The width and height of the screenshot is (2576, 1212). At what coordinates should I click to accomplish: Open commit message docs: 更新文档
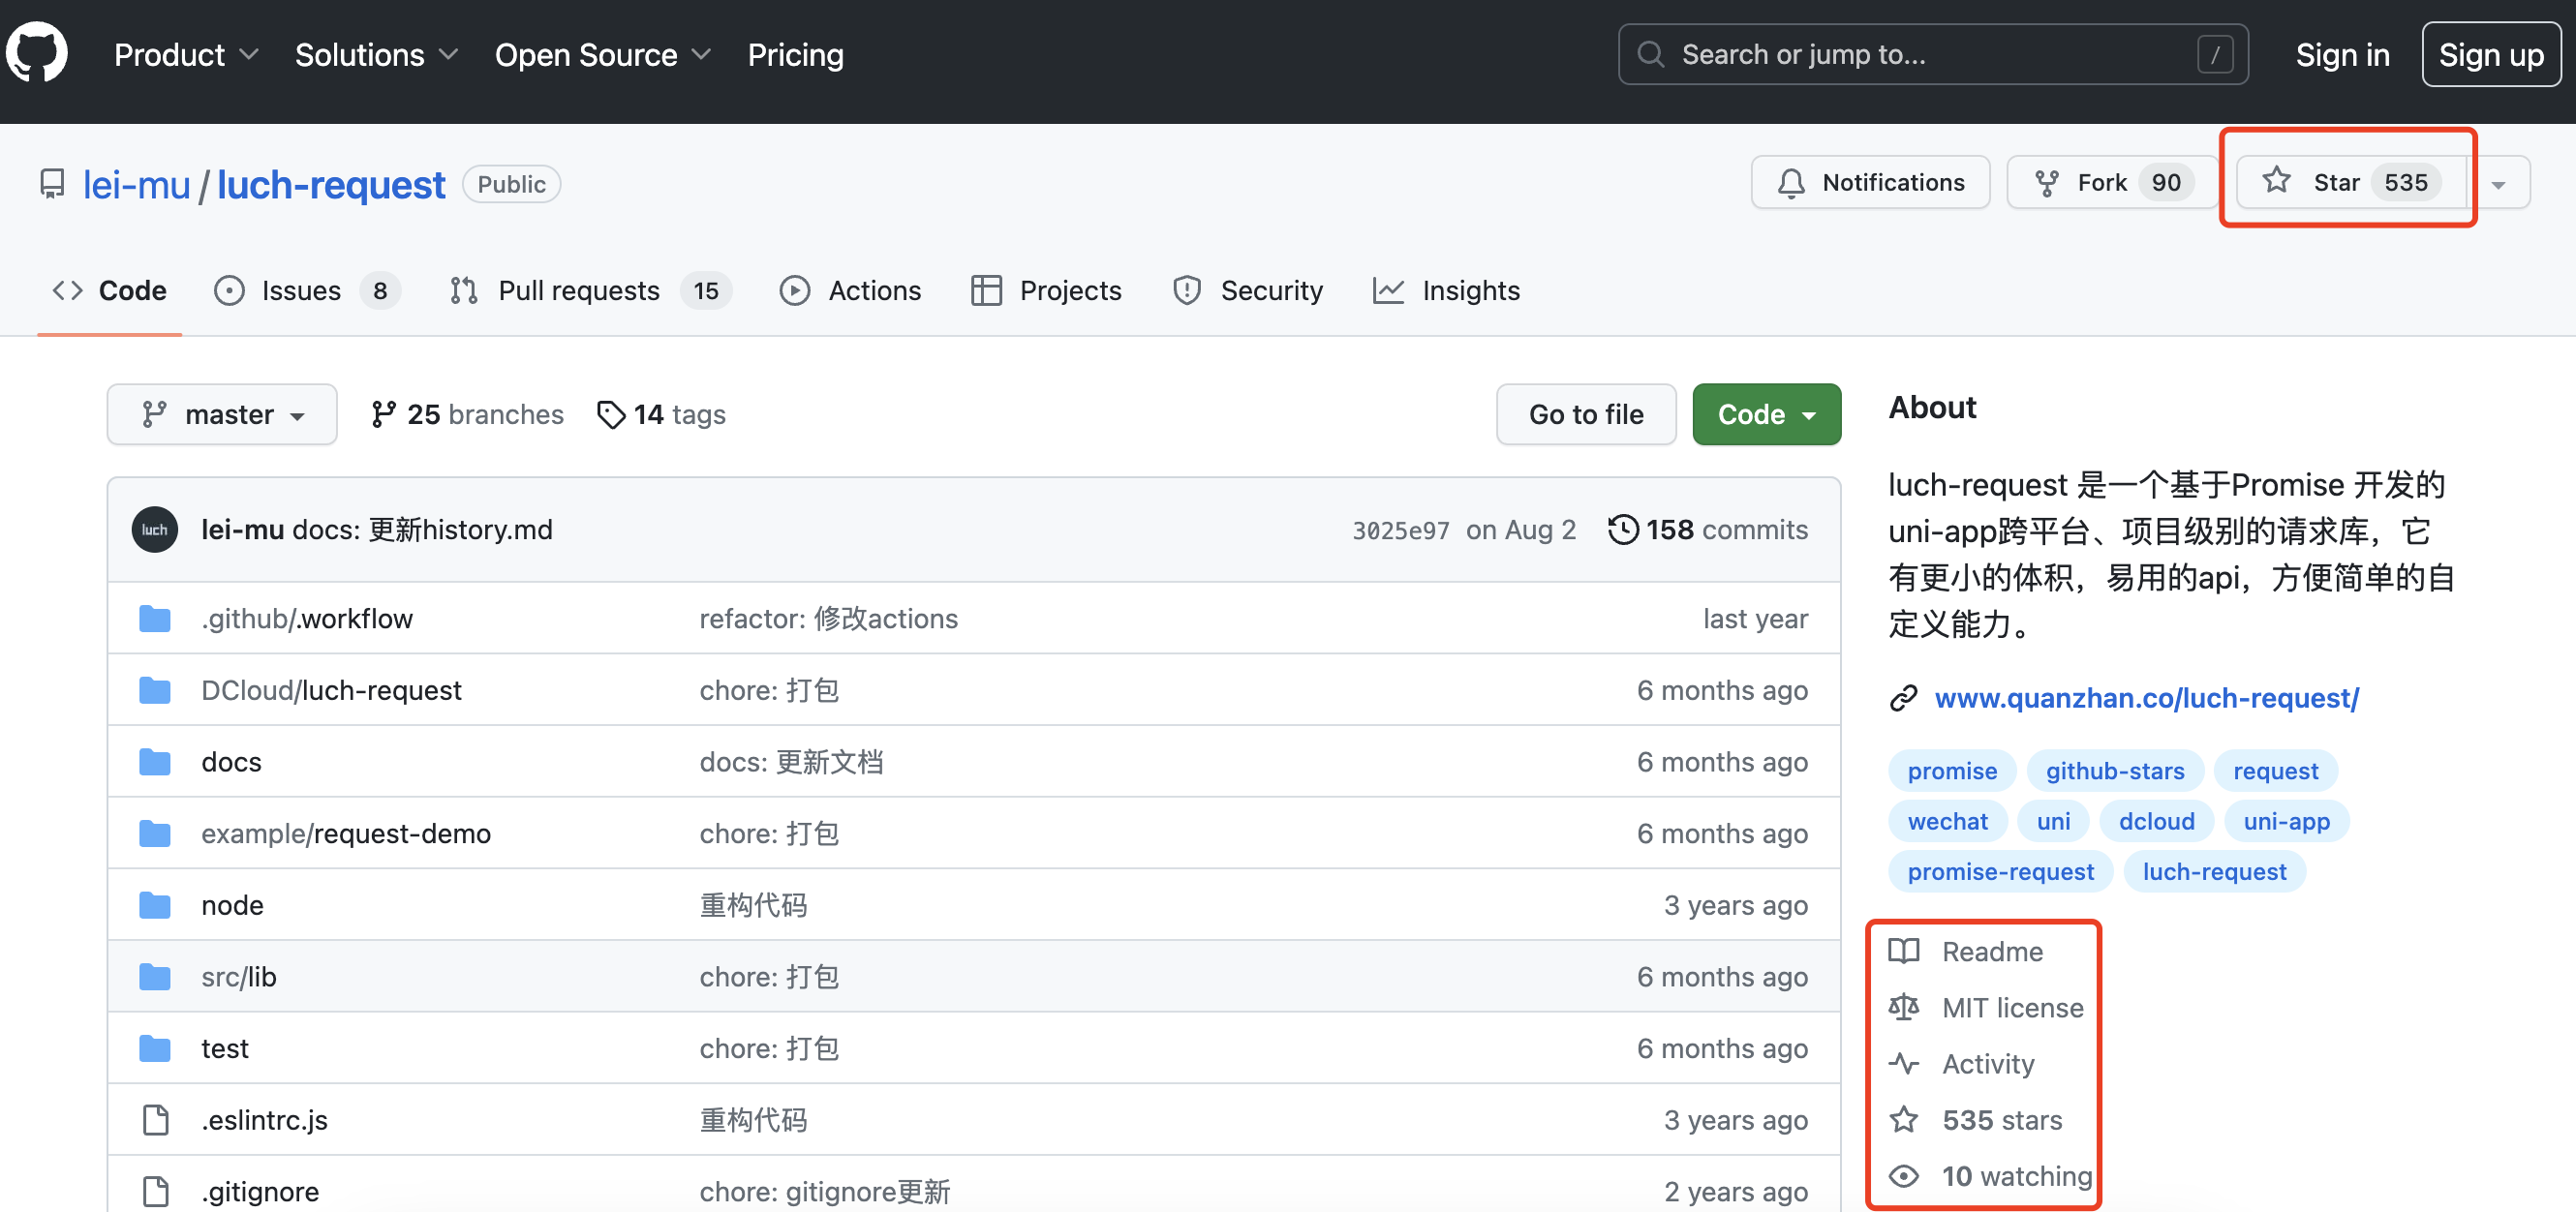coord(791,762)
